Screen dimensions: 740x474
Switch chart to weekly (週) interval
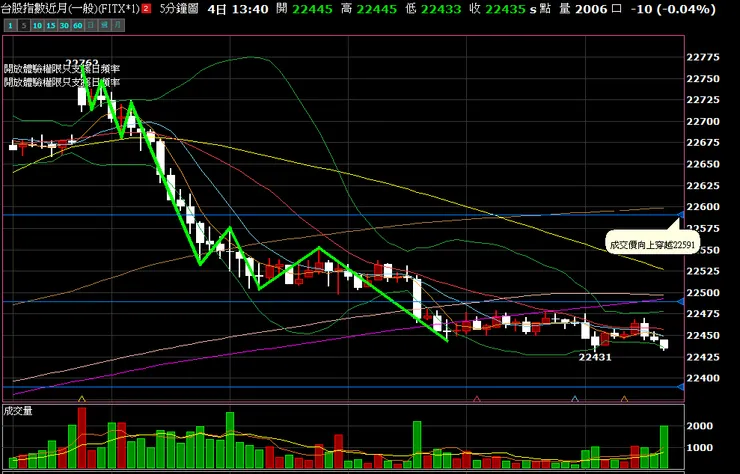pyautogui.click(x=104, y=25)
